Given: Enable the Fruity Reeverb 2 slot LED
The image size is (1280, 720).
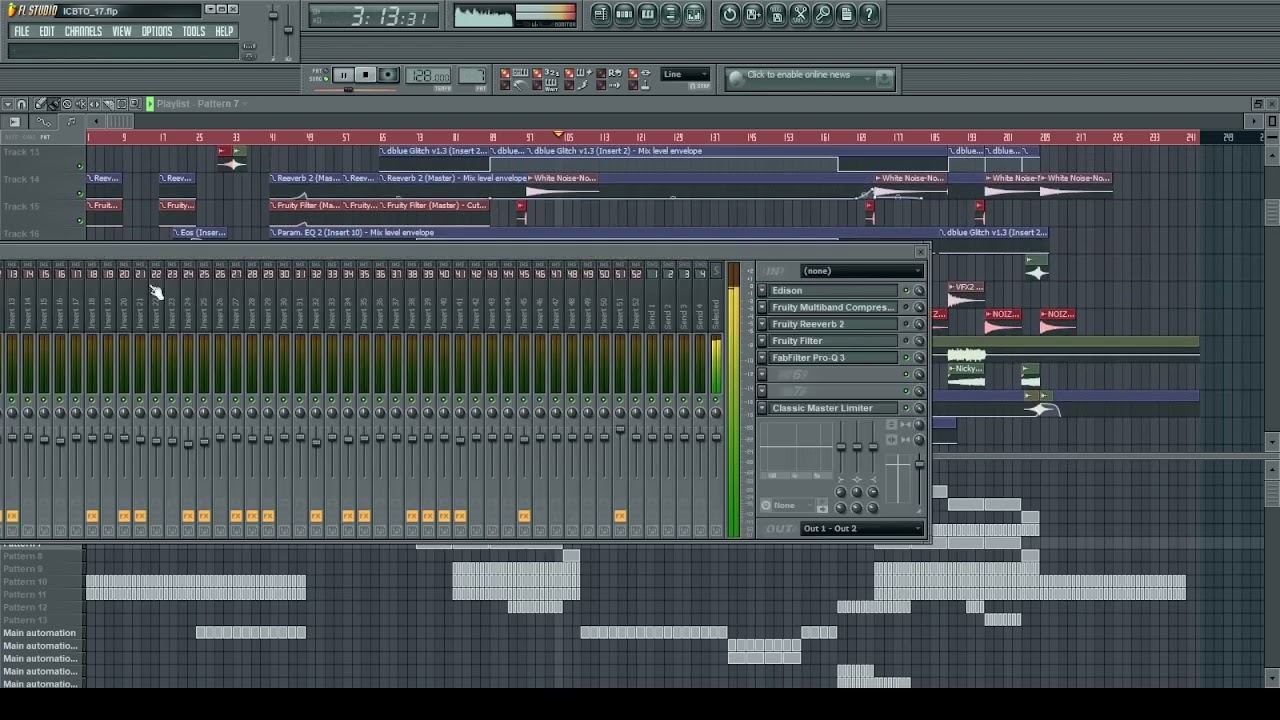Looking at the screenshot, I should click(x=906, y=324).
